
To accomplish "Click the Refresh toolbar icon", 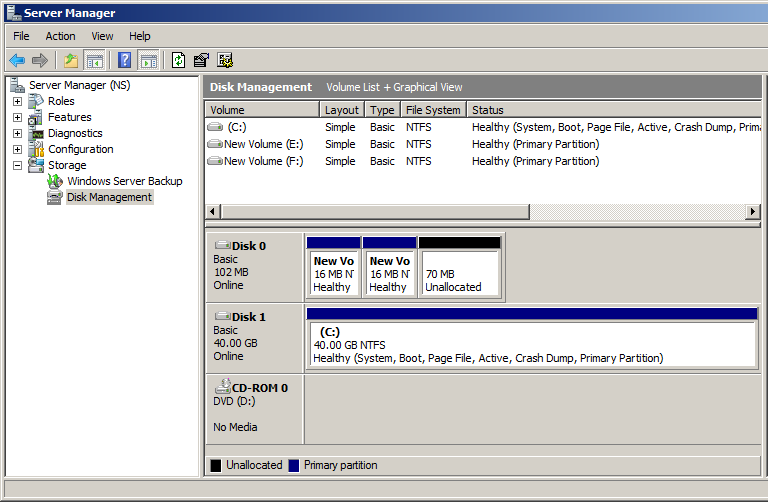I will (x=178, y=60).
